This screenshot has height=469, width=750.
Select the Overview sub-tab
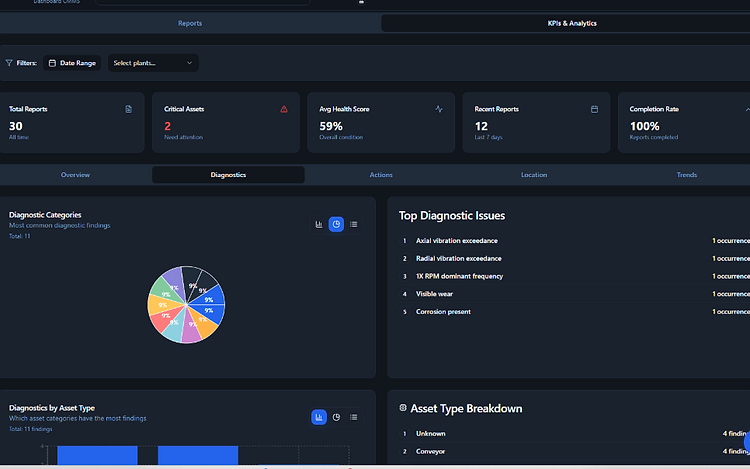[x=75, y=175]
